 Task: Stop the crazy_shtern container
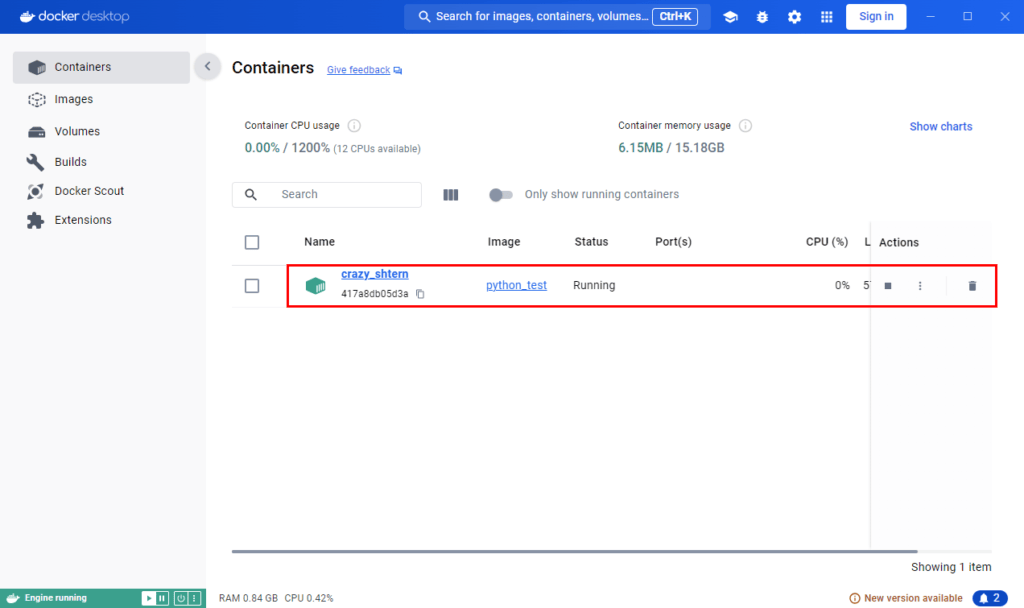point(887,286)
